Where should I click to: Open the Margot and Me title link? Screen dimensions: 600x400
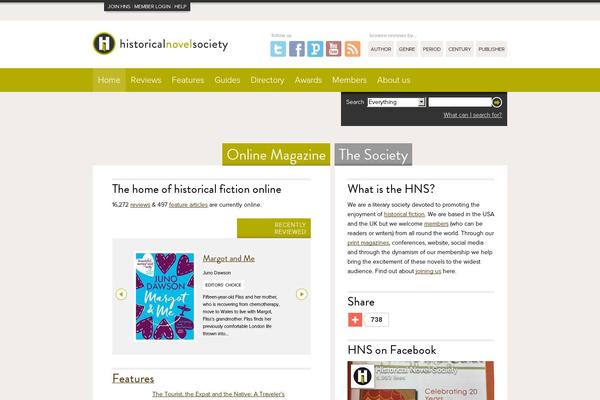pos(229,258)
